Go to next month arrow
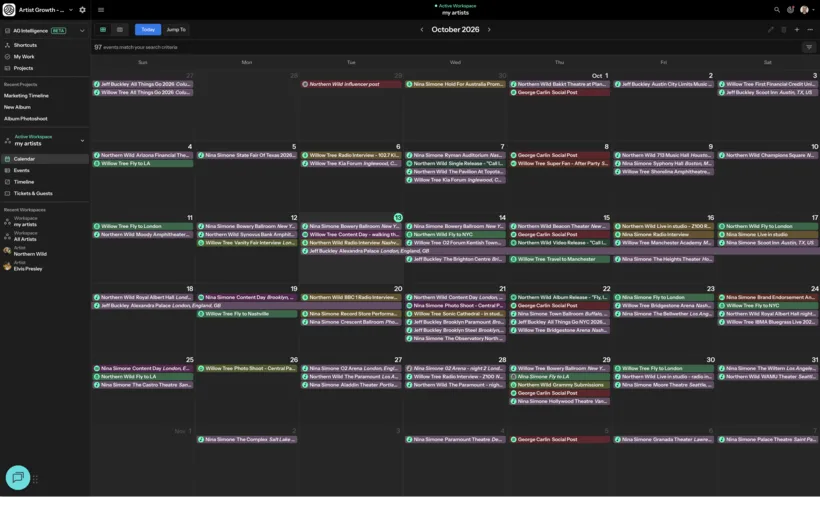This screenshot has width=820, height=513. (x=489, y=30)
